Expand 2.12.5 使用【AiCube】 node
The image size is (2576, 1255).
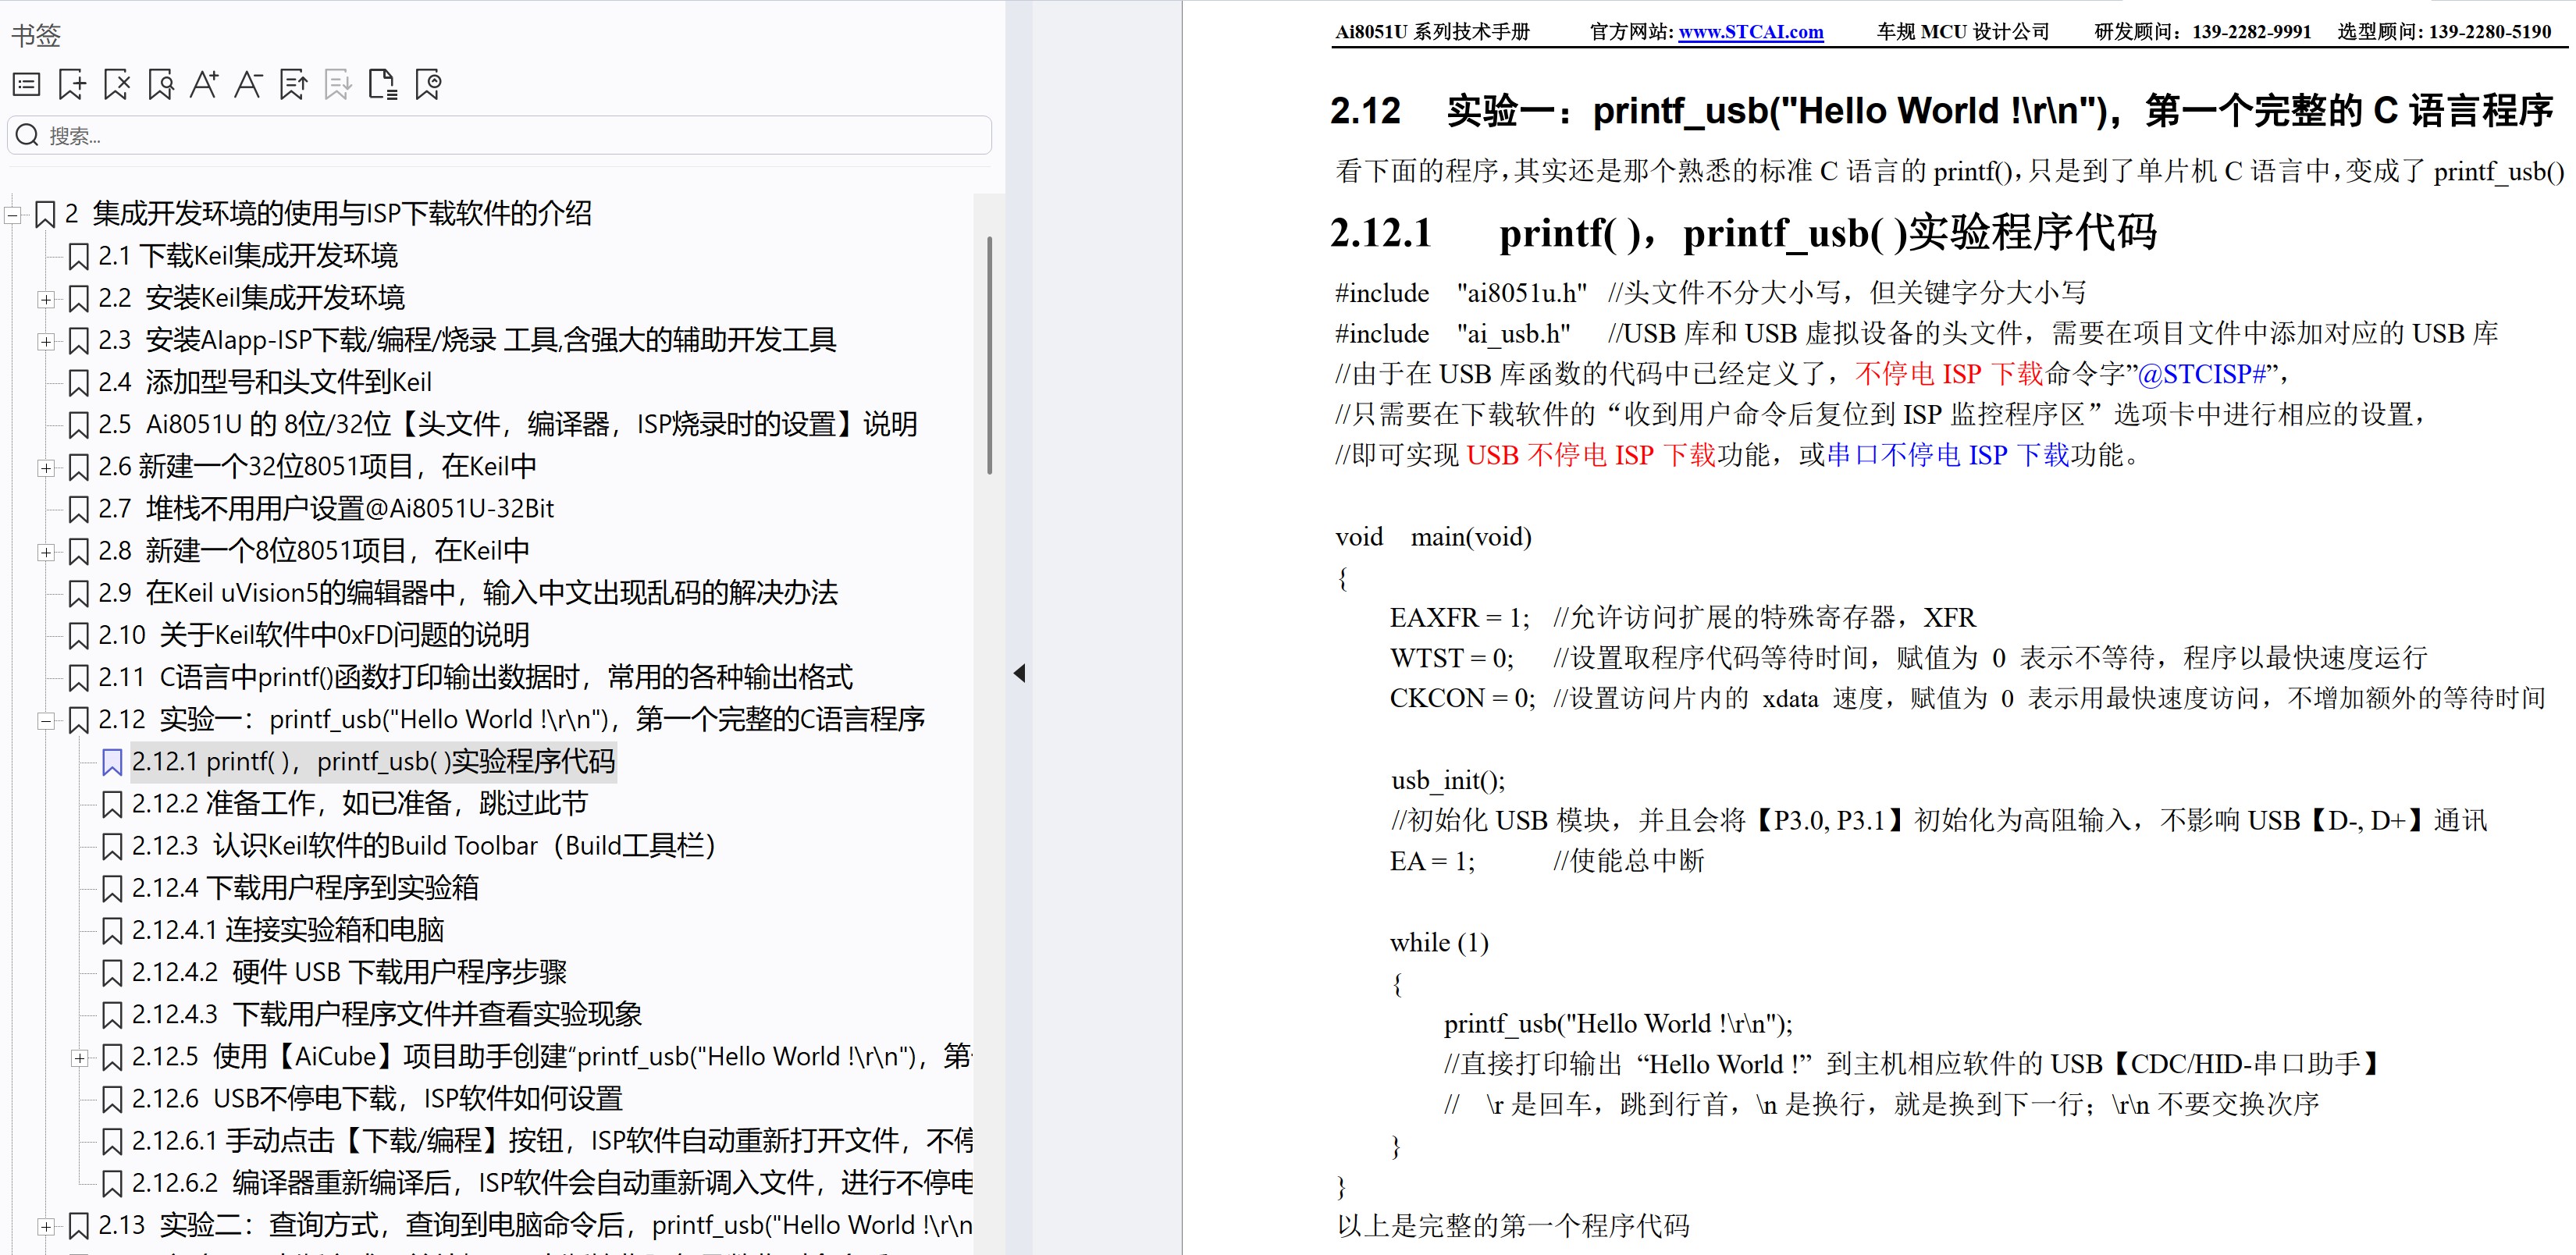pyautogui.click(x=80, y=1058)
